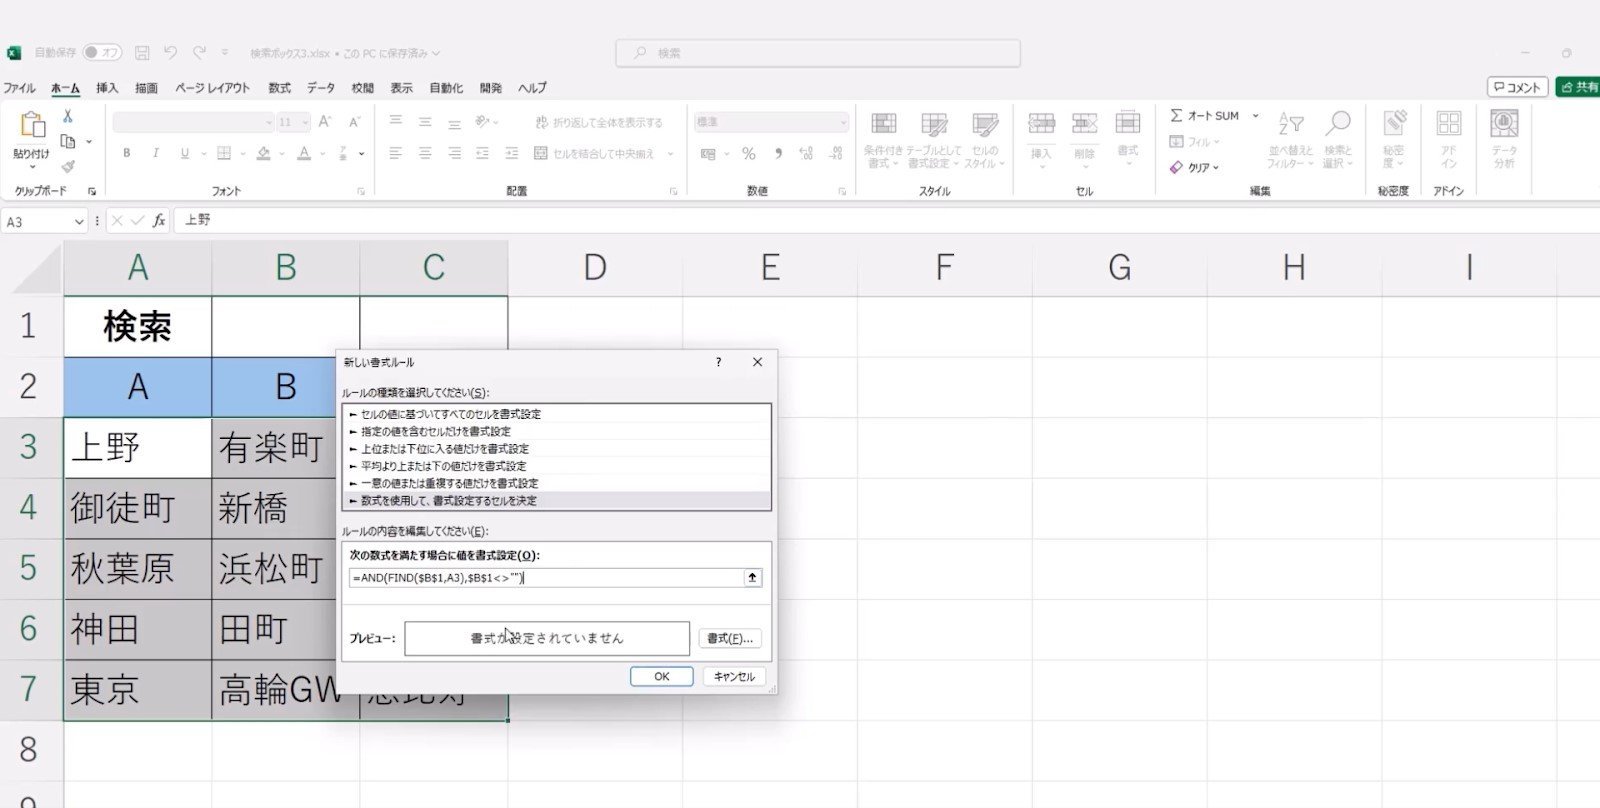Click the Orientation text angle icon
1600x808 pixels.
pyautogui.click(x=483, y=122)
